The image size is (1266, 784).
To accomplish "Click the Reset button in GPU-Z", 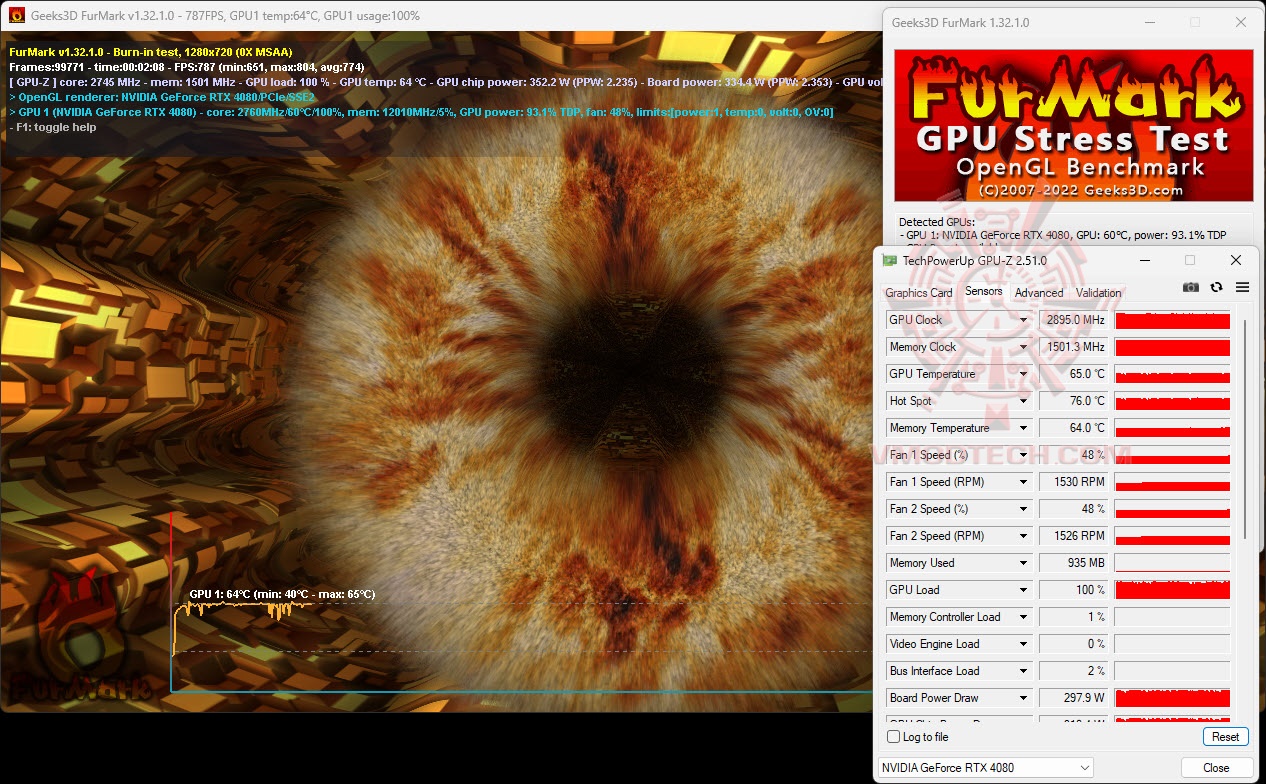I will (x=1225, y=737).
